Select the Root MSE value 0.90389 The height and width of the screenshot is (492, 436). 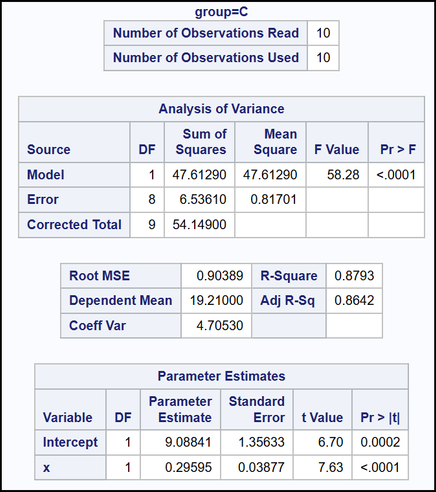220,276
